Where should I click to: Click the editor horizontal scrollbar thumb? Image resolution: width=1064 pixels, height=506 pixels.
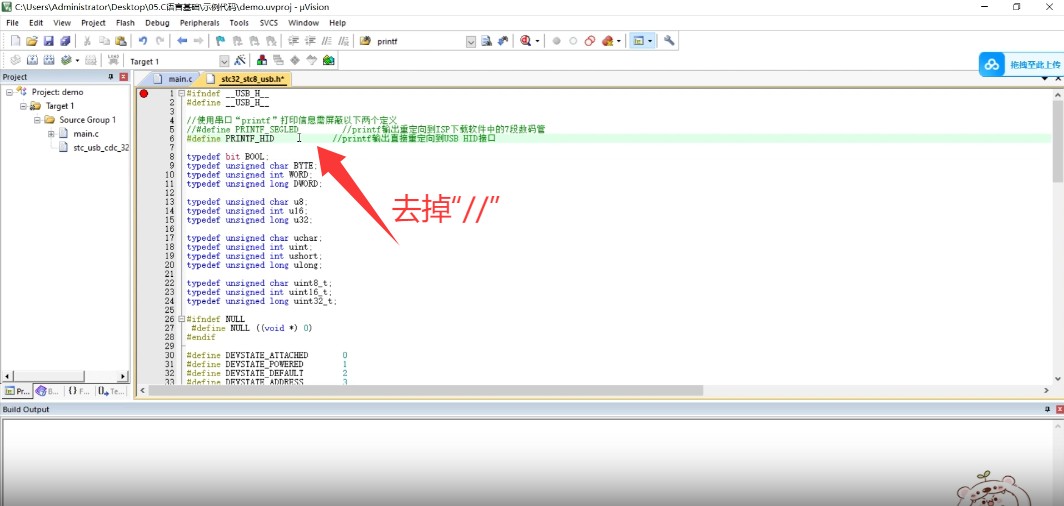point(425,391)
